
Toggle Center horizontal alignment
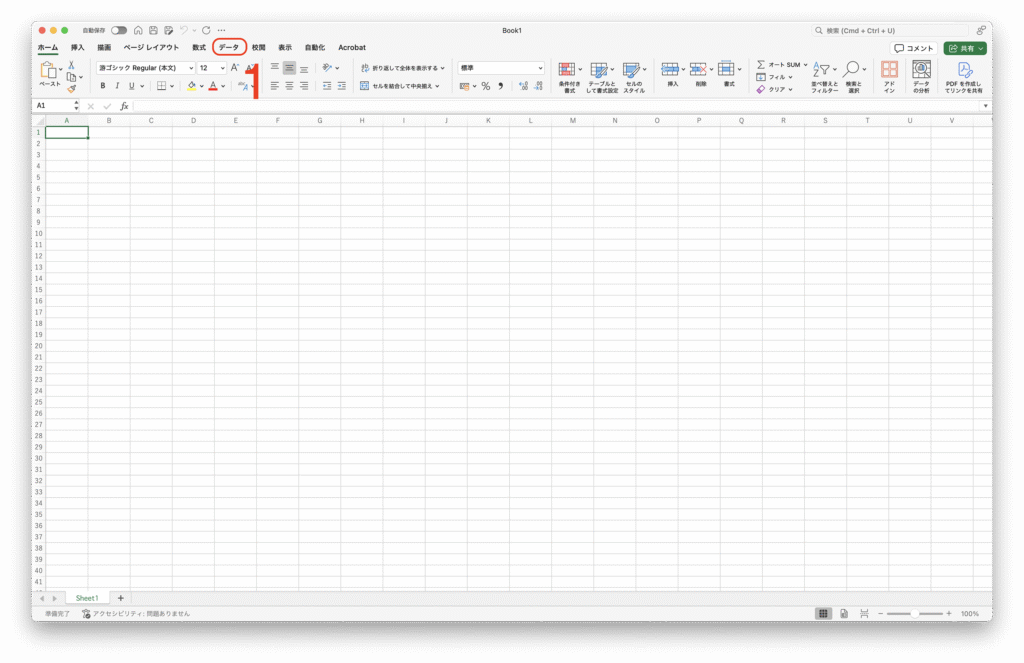(x=289, y=86)
